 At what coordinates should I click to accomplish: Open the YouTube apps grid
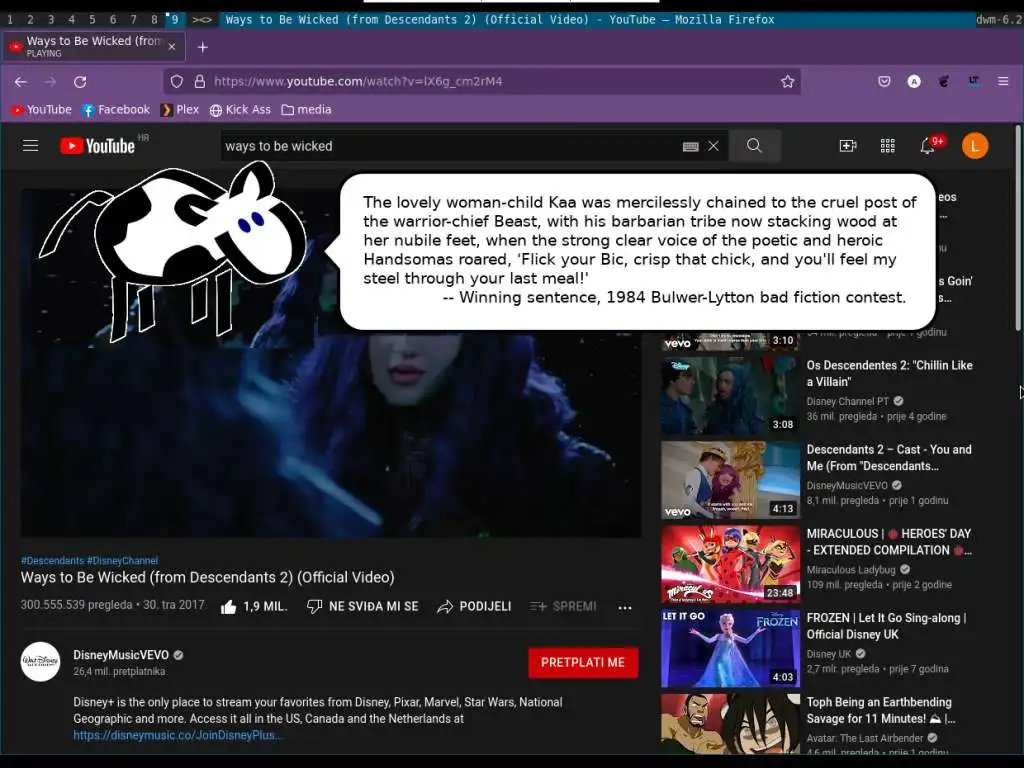[888, 146]
